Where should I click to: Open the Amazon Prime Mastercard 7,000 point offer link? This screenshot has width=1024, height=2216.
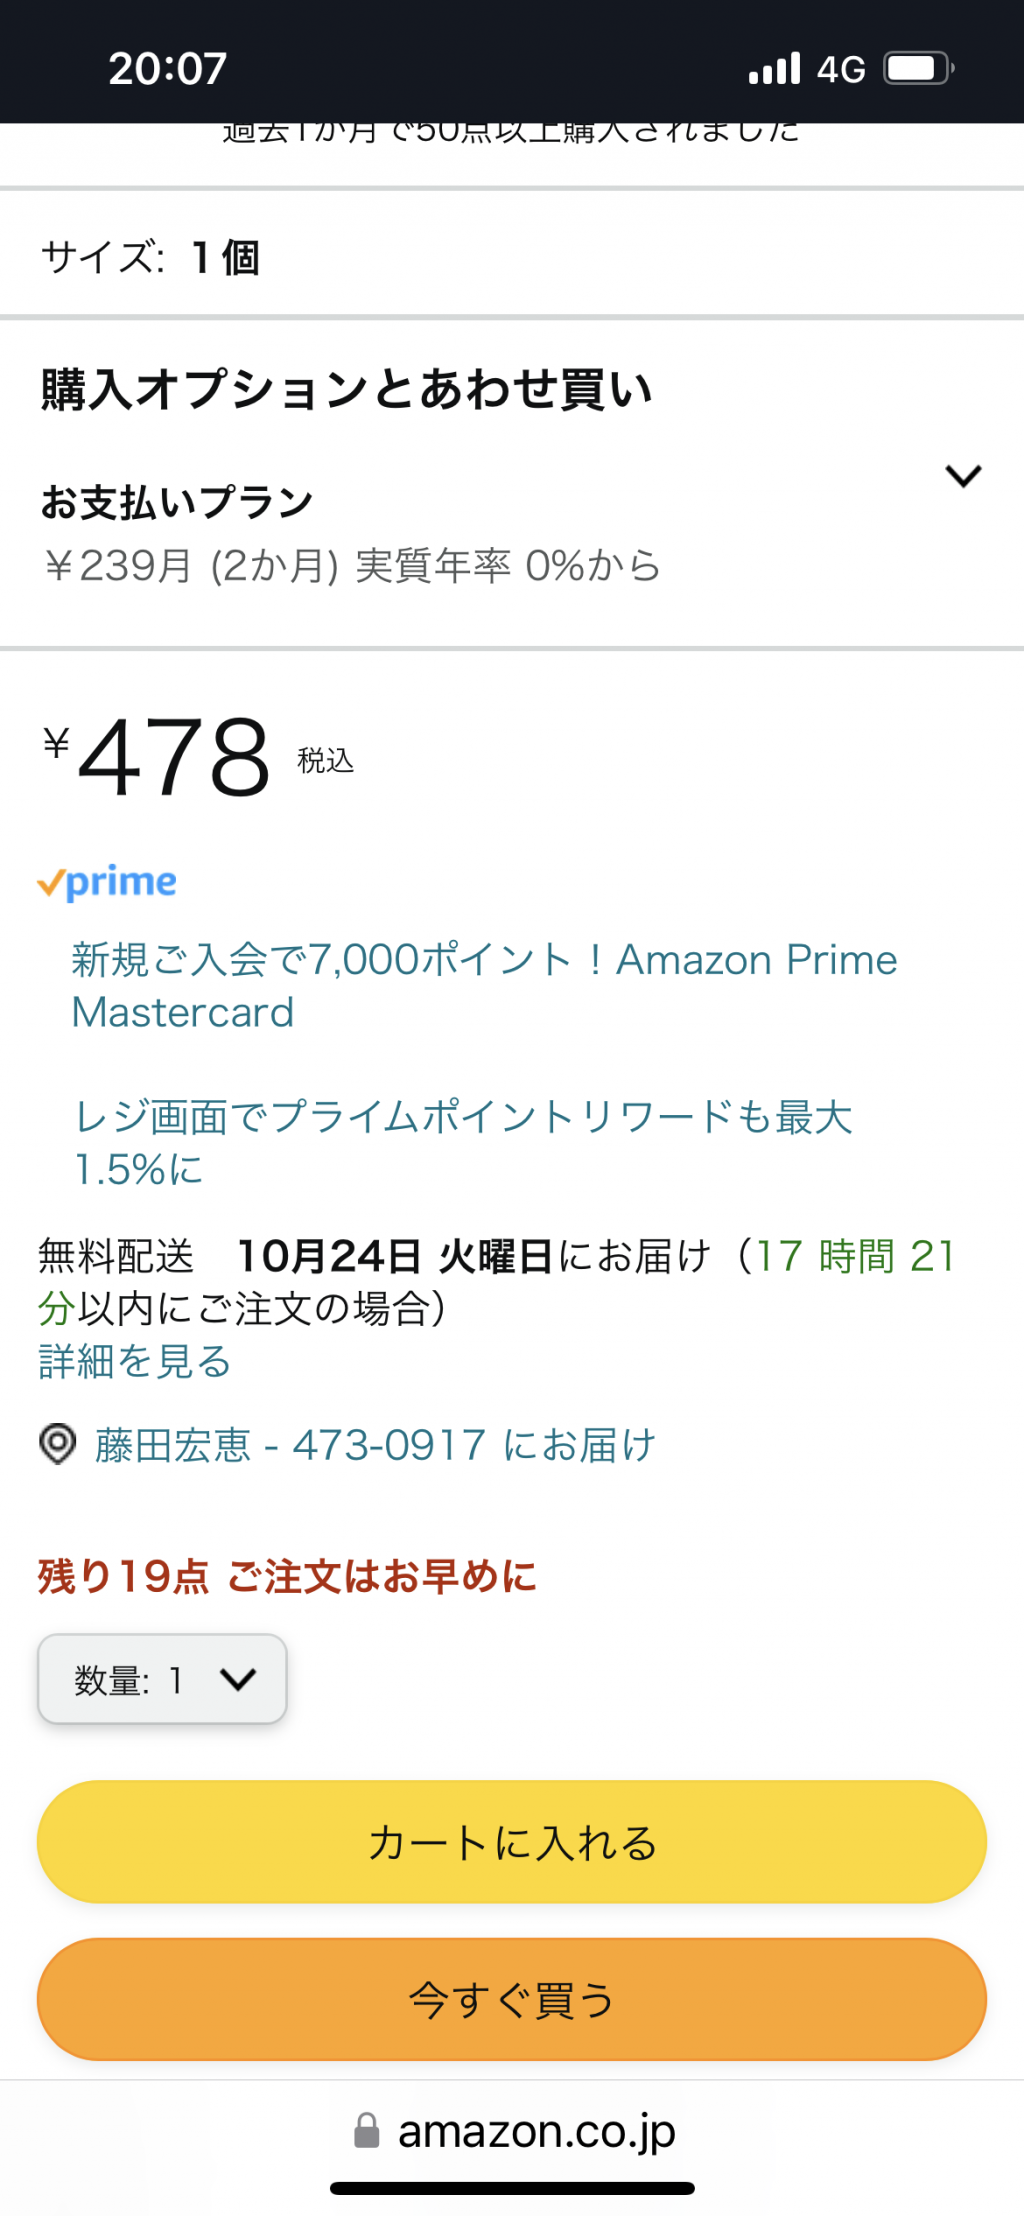pos(484,986)
